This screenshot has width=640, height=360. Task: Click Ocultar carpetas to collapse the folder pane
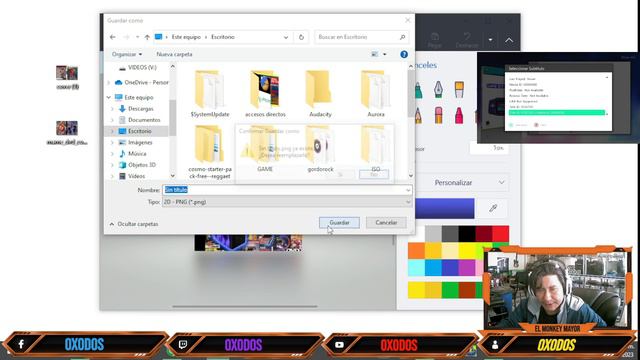pos(134,224)
